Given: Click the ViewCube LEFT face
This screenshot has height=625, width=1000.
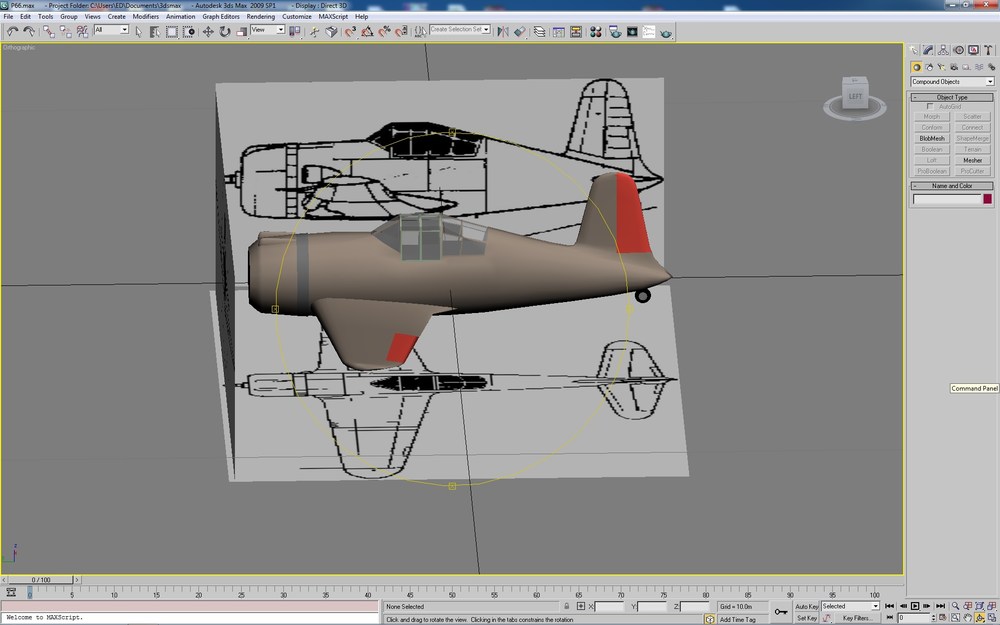Looking at the screenshot, I should (x=855, y=97).
